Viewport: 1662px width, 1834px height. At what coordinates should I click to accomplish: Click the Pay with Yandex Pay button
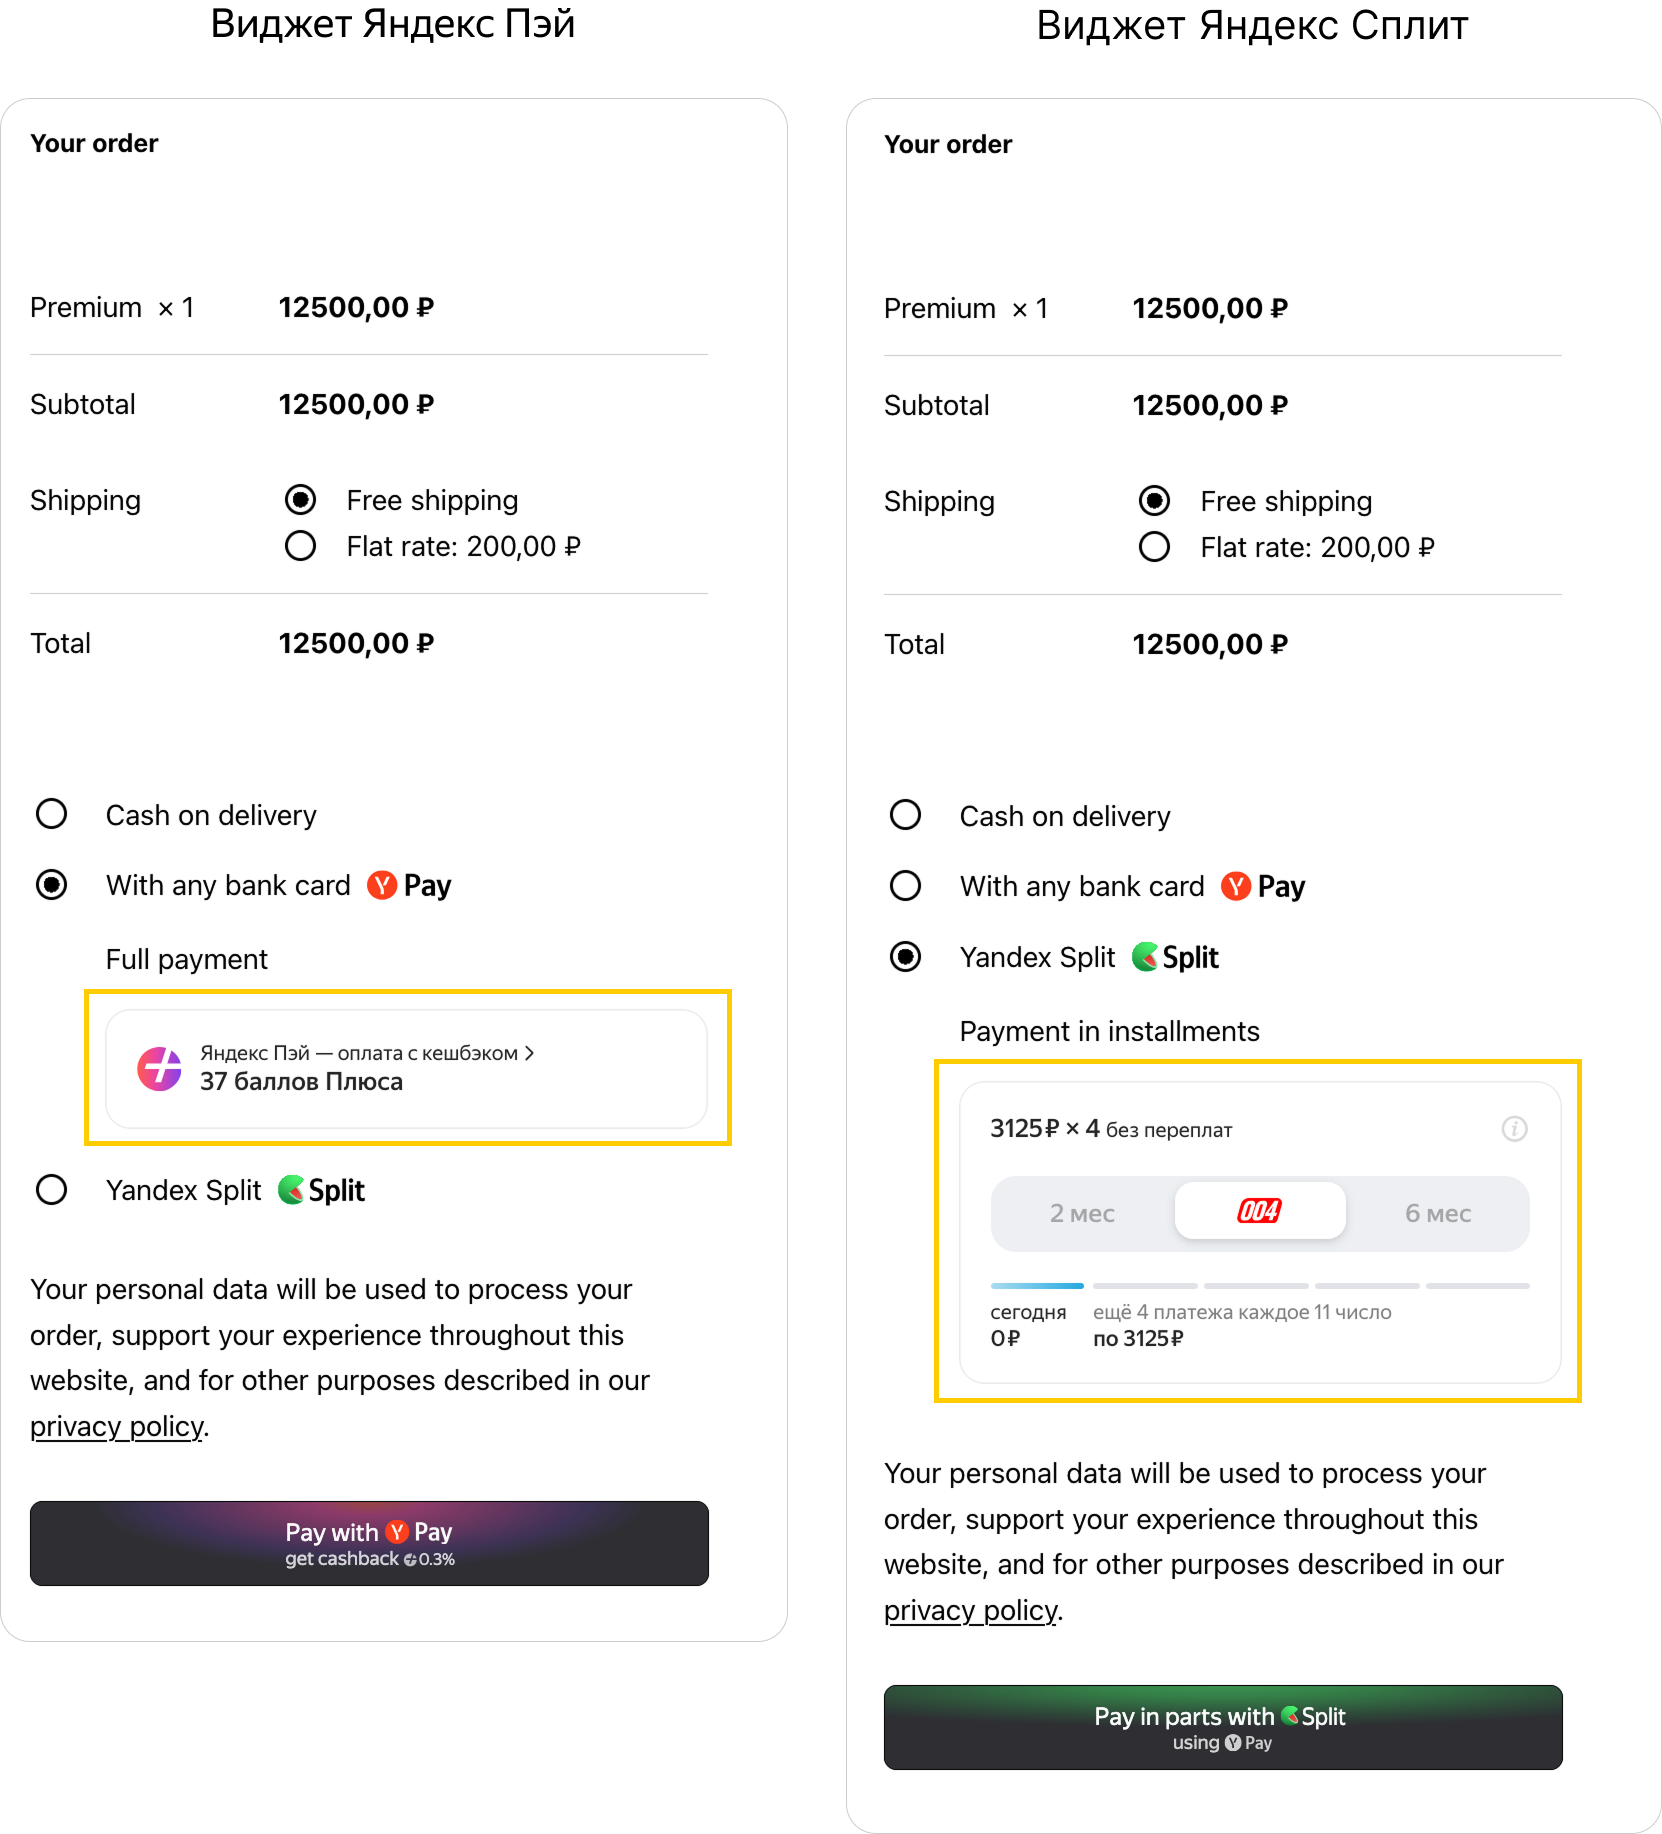pos(369,1543)
